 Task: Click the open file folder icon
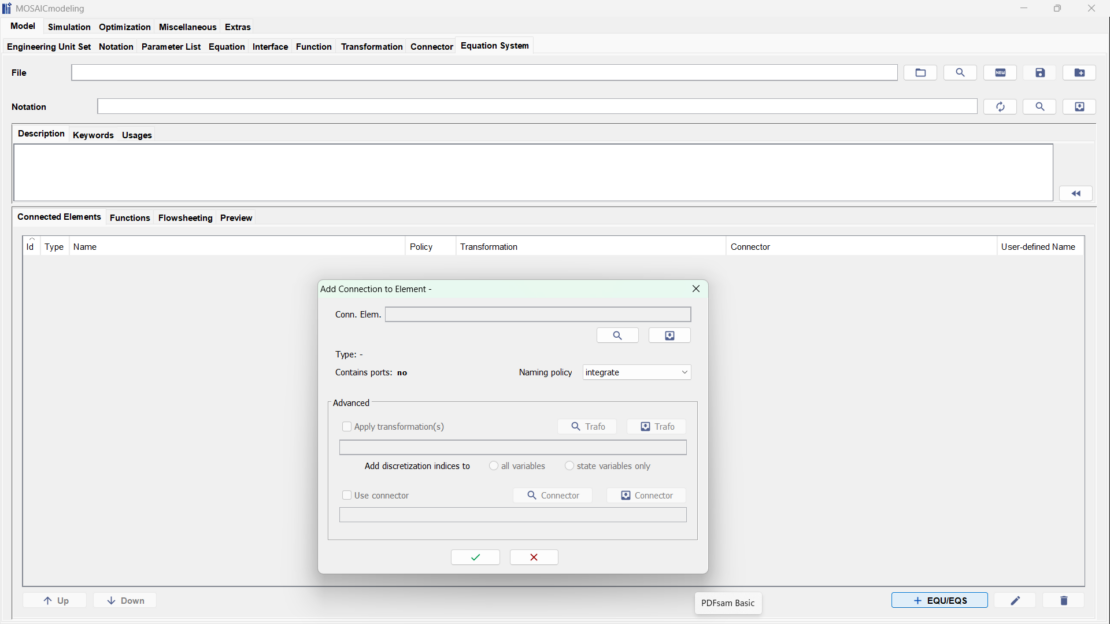920,72
